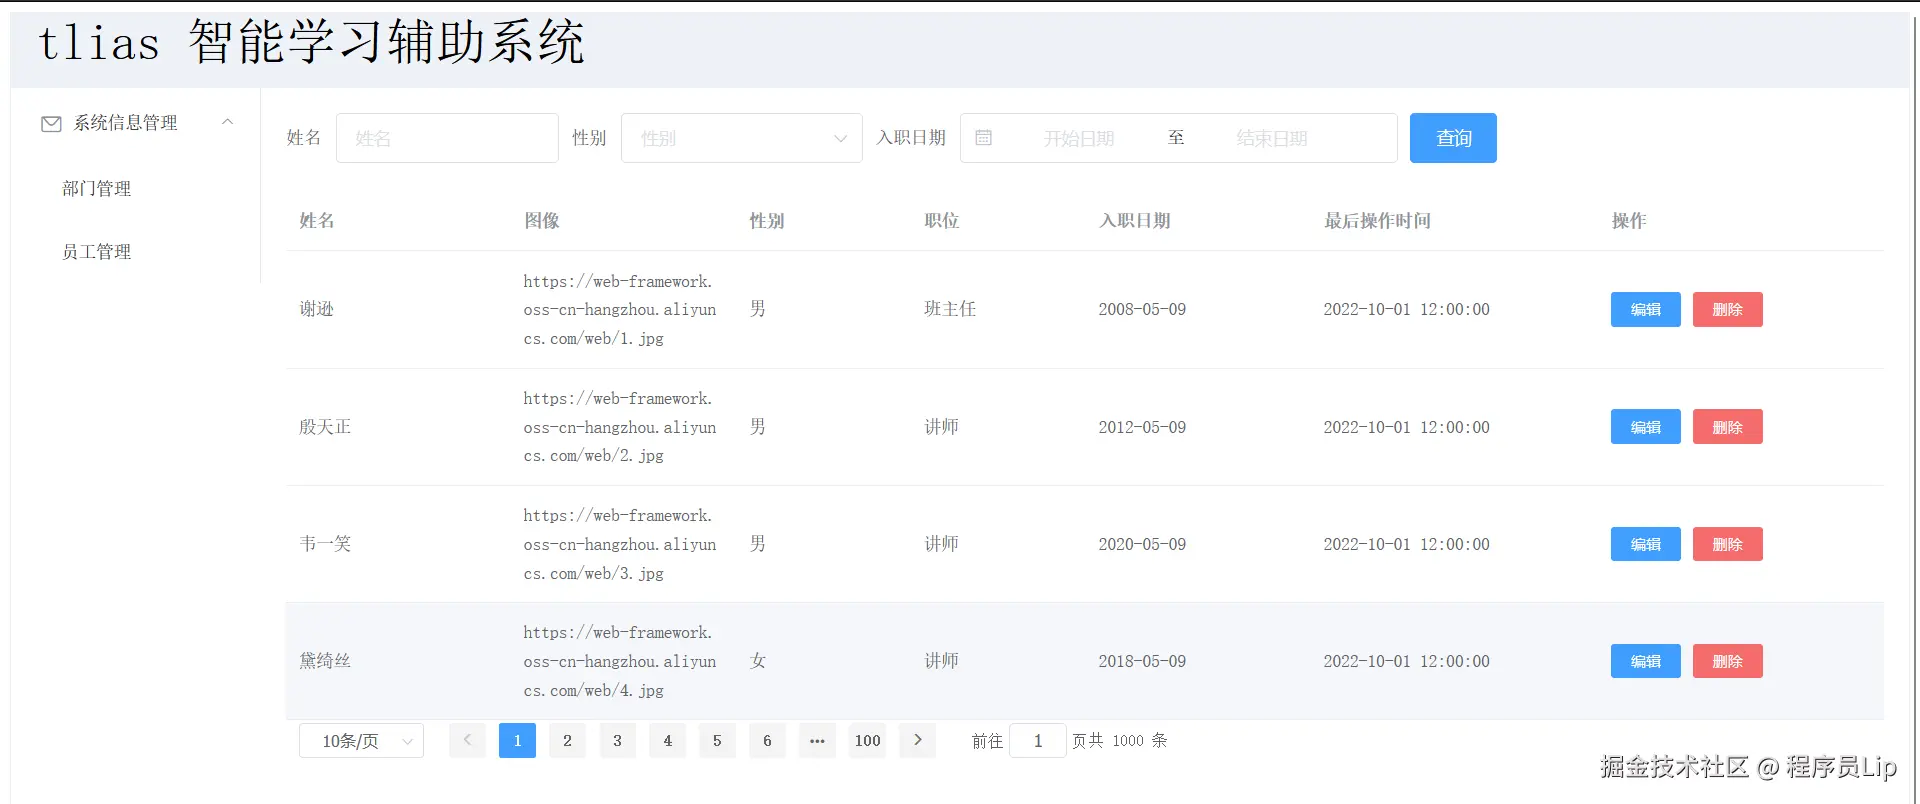1920x804 pixels.
Task: Open the 员工管理 menu item
Action: click(97, 251)
